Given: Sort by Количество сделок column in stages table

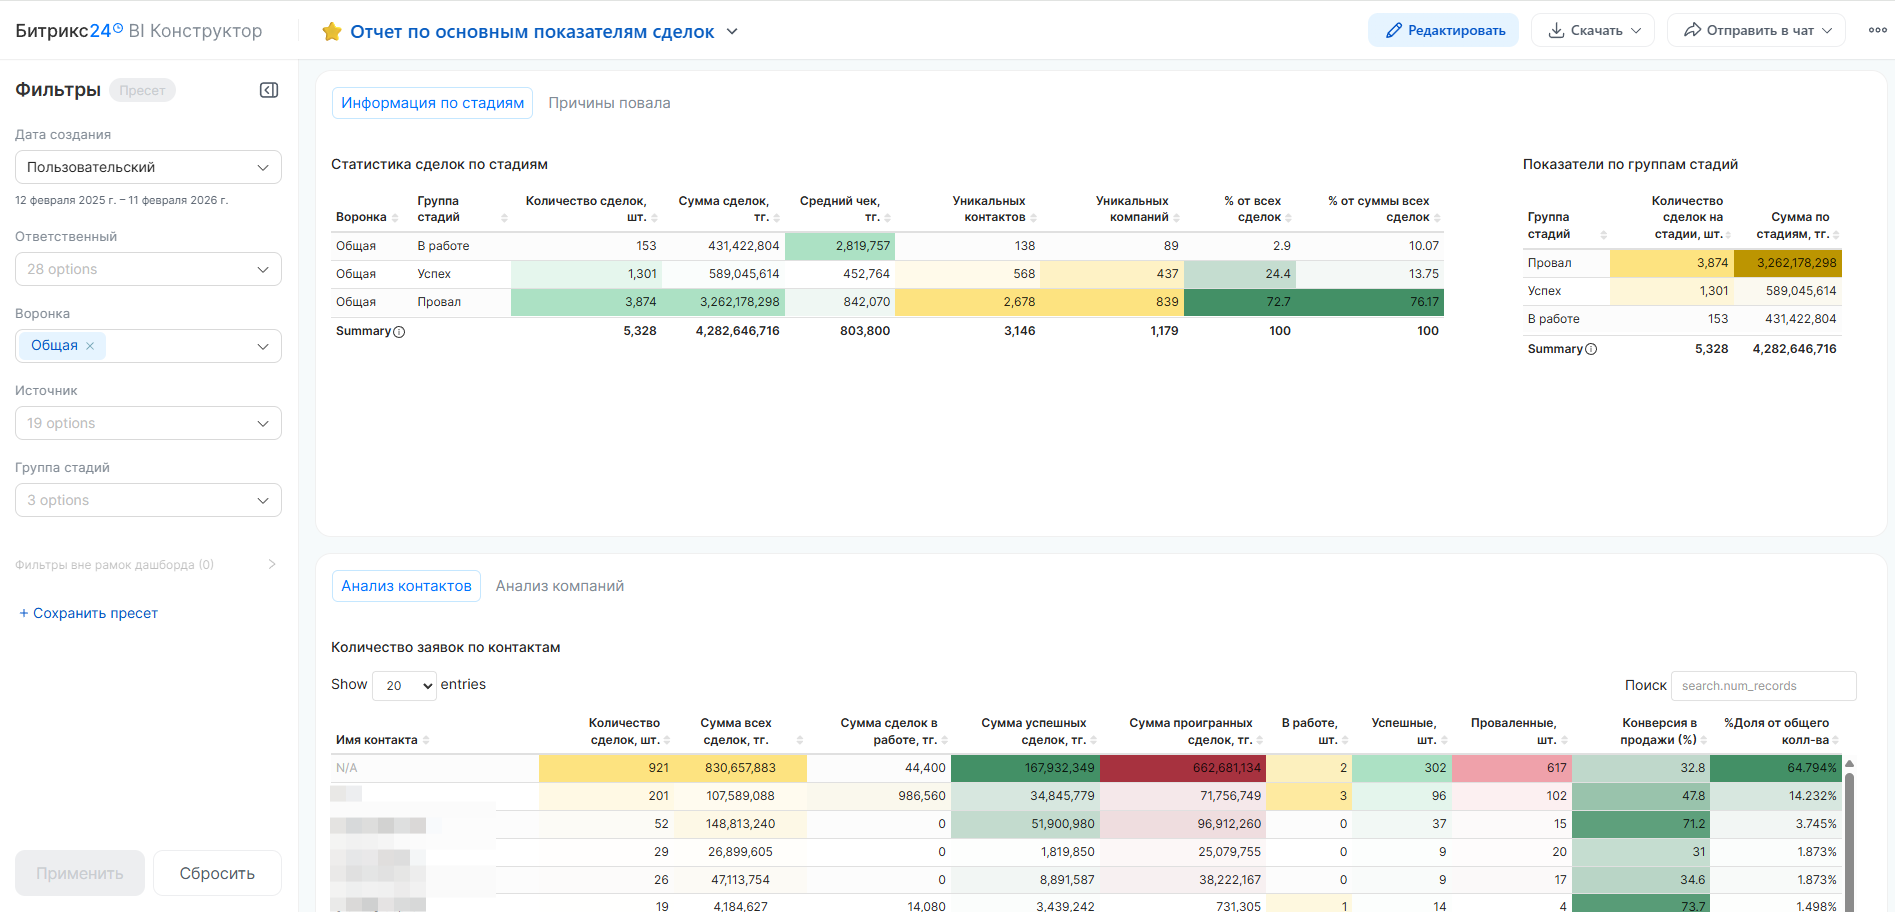Looking at the screenshot, I should [x=587, y=209].
